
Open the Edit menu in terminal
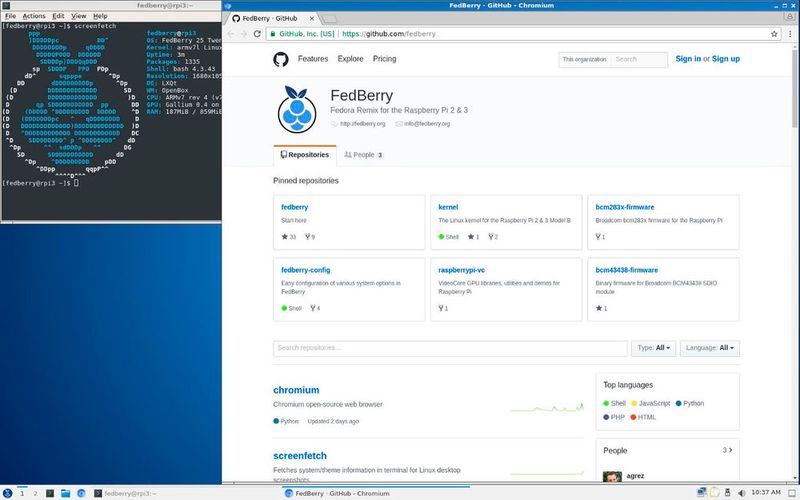click(x=58, y=16)
